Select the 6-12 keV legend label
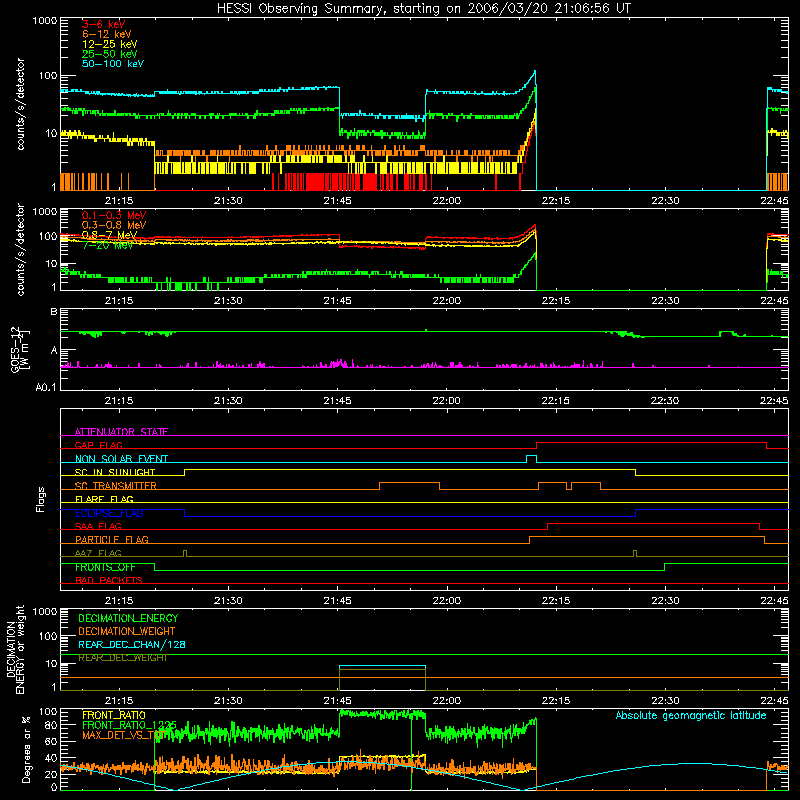 pyautogui.click(x=107, y=34)
